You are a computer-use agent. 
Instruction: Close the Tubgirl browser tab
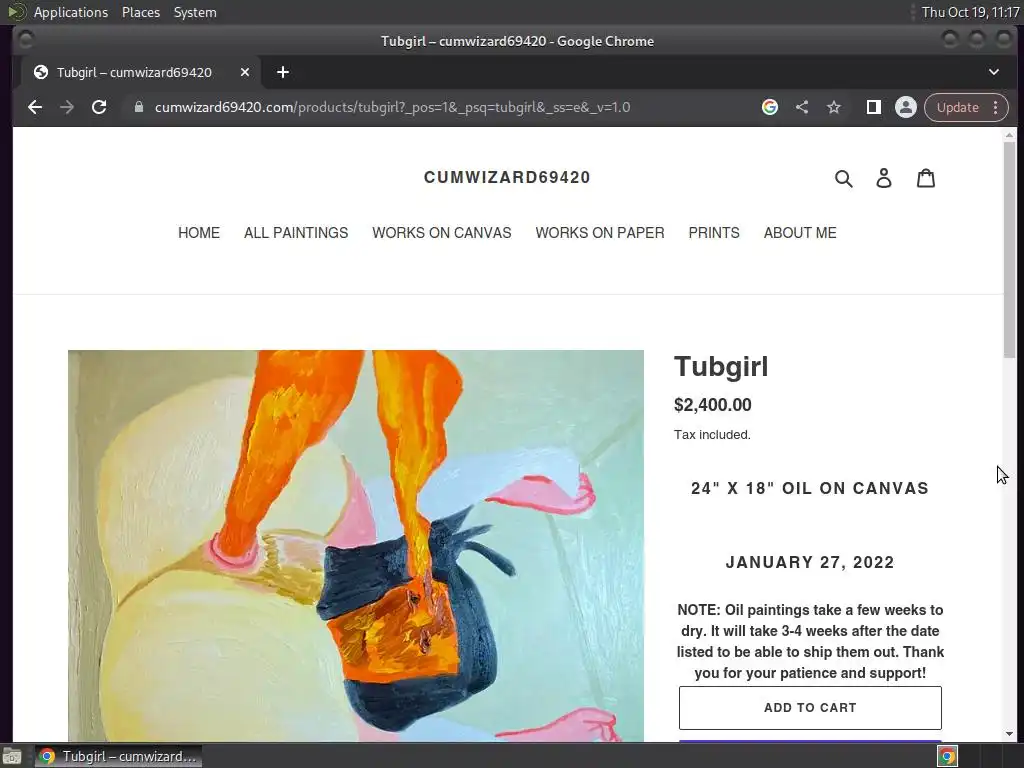coord(245,72)
